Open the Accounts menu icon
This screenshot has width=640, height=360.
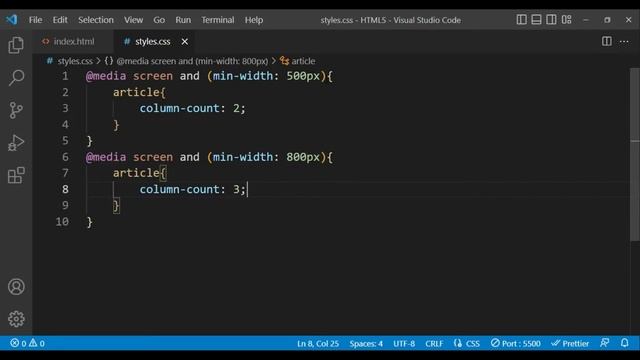(16, 287)
